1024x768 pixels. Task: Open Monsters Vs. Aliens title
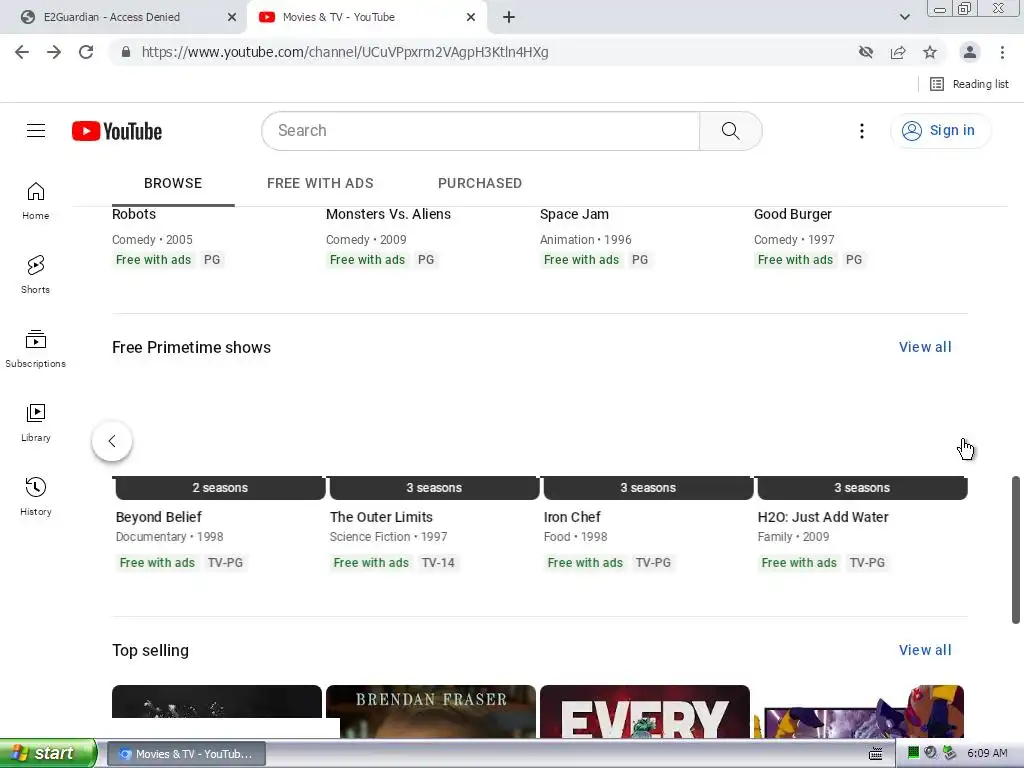[388, 214]
